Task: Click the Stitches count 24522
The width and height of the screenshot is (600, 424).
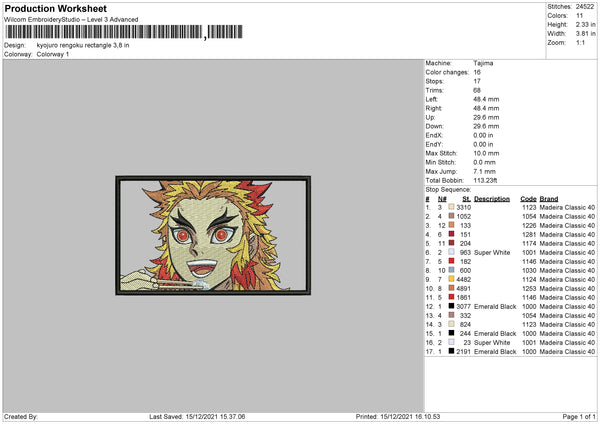Action: [x=585, y=7]
